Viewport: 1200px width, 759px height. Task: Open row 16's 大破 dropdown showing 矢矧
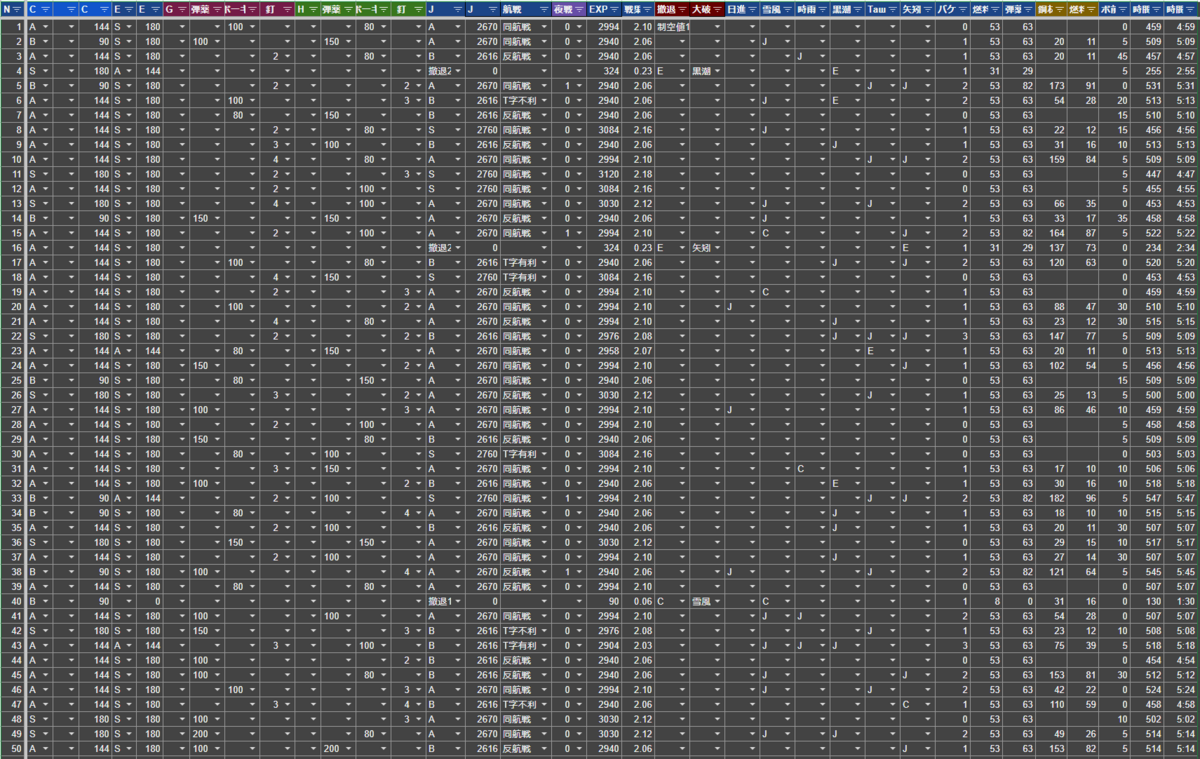717,247
